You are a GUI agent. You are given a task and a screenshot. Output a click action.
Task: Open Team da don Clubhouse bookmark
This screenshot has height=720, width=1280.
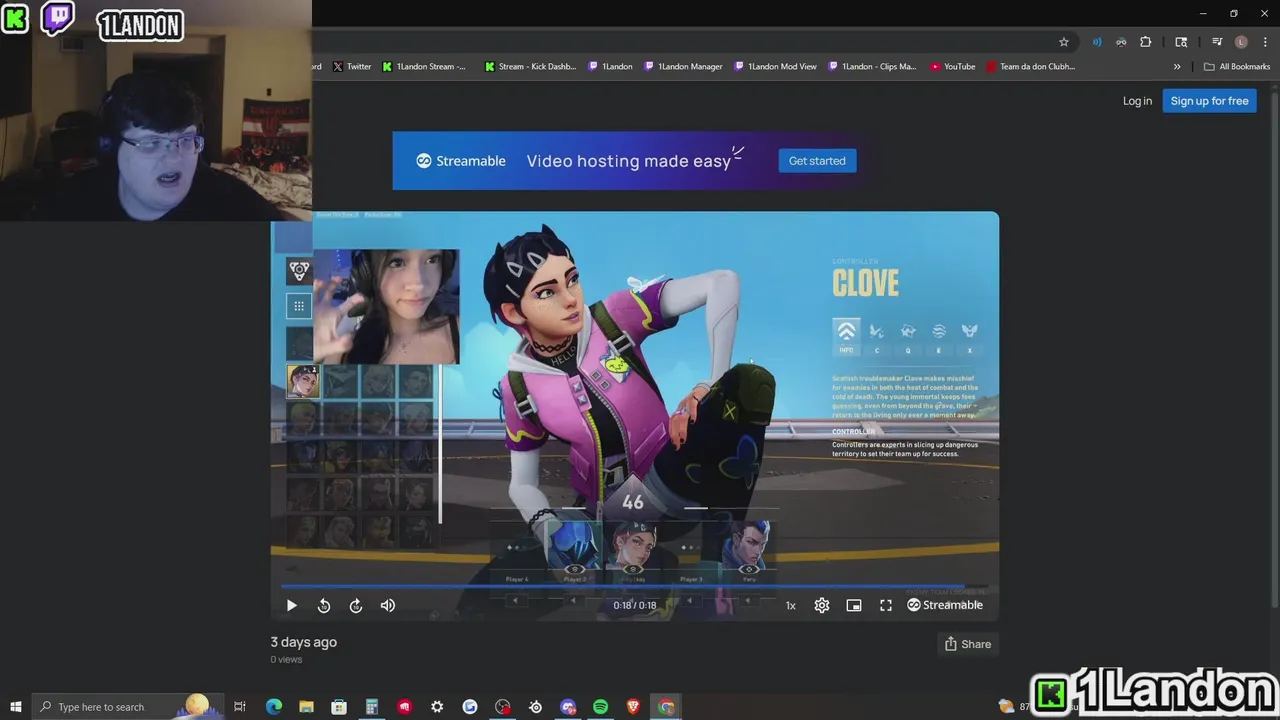pos(1031,67)
